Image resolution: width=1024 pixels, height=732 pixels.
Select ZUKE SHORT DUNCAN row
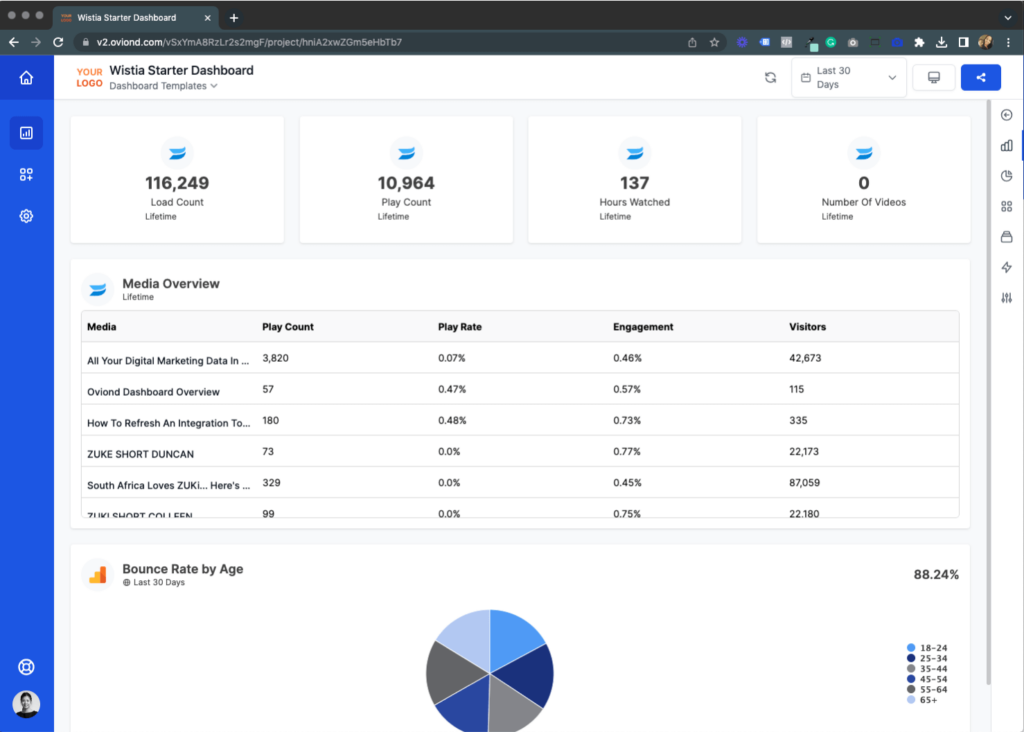pos(520,452)
